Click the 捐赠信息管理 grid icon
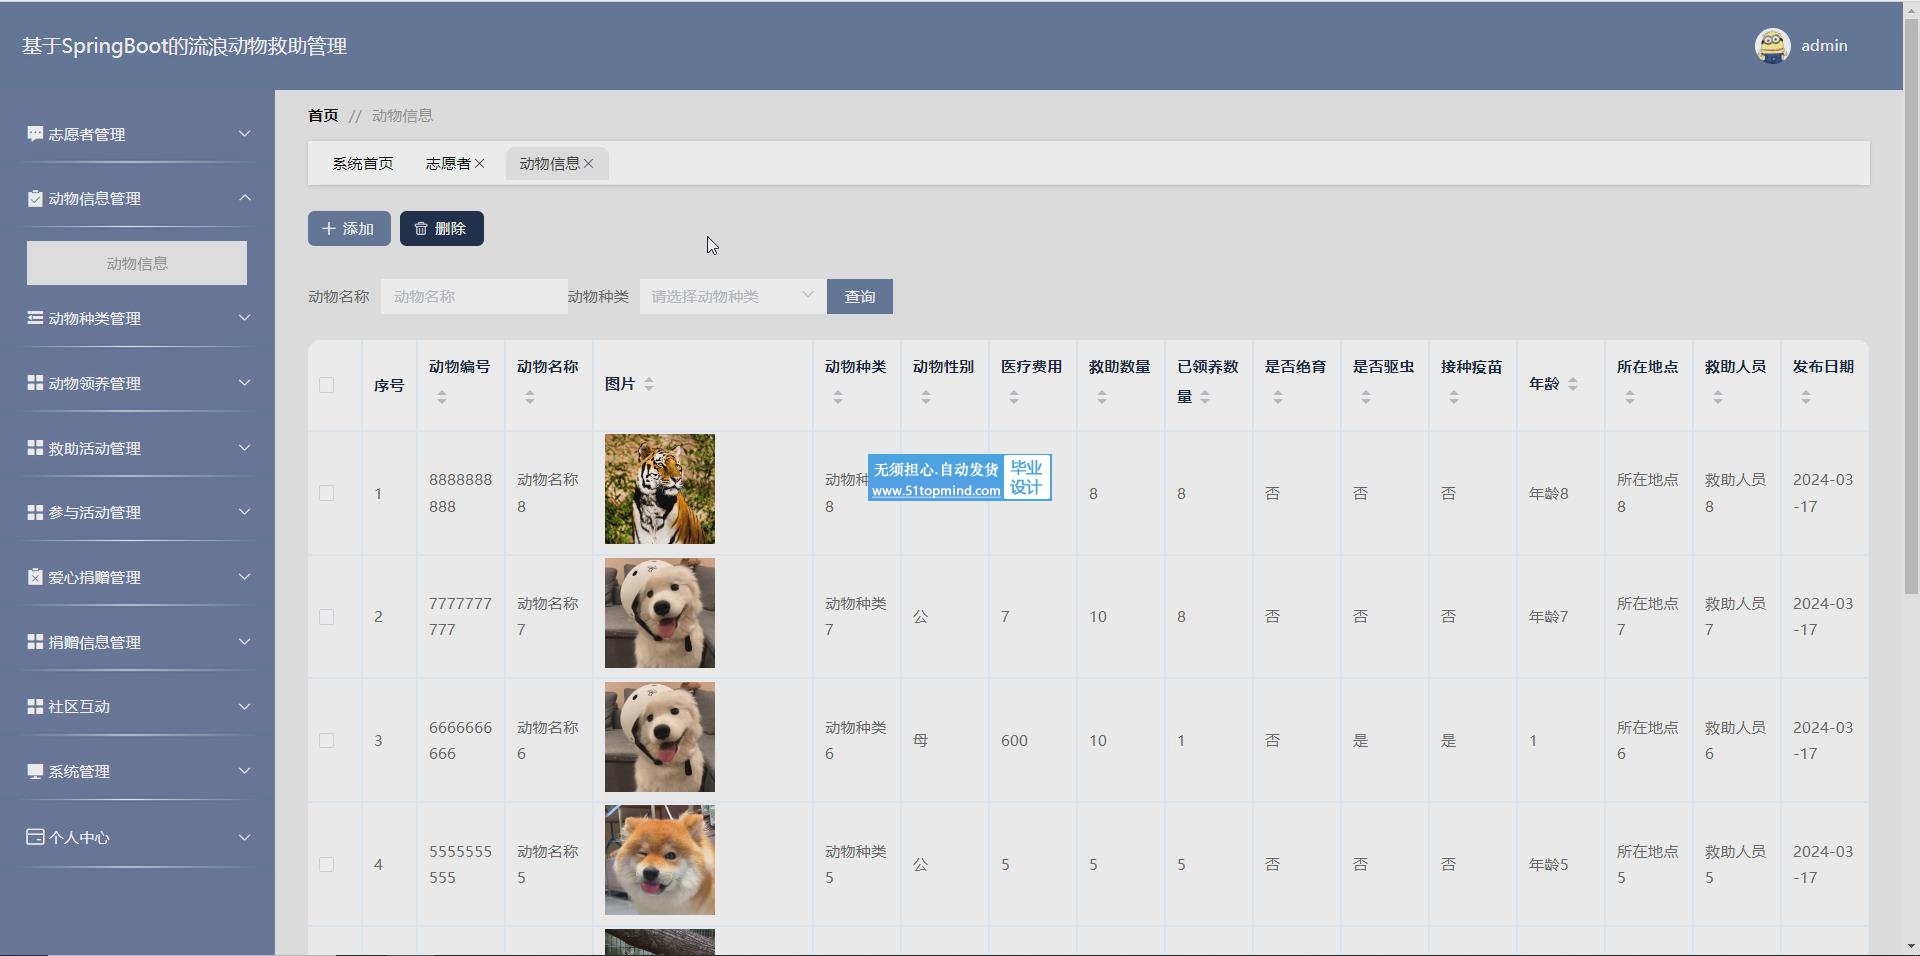 pyautogui.click(x=35, y=642)
